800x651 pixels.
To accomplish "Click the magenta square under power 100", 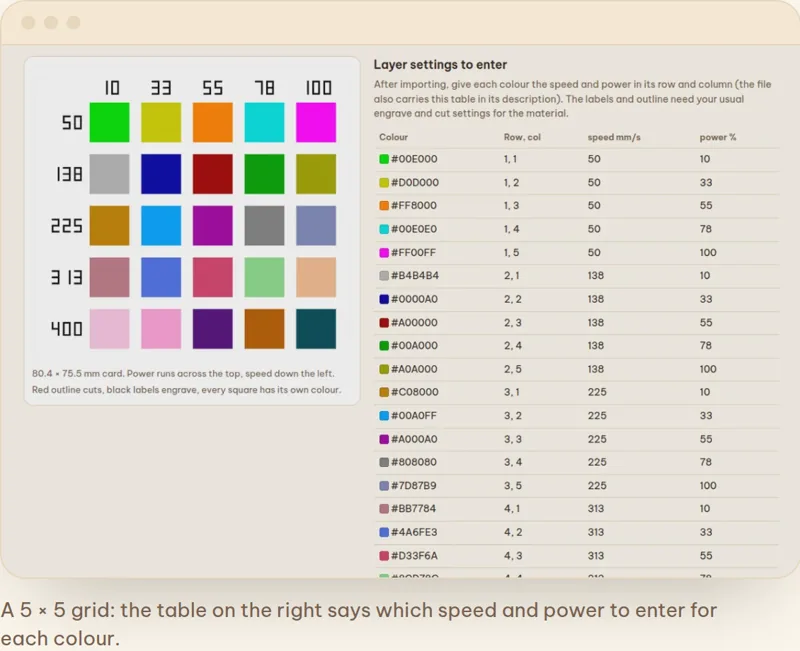I will point(316,122).
